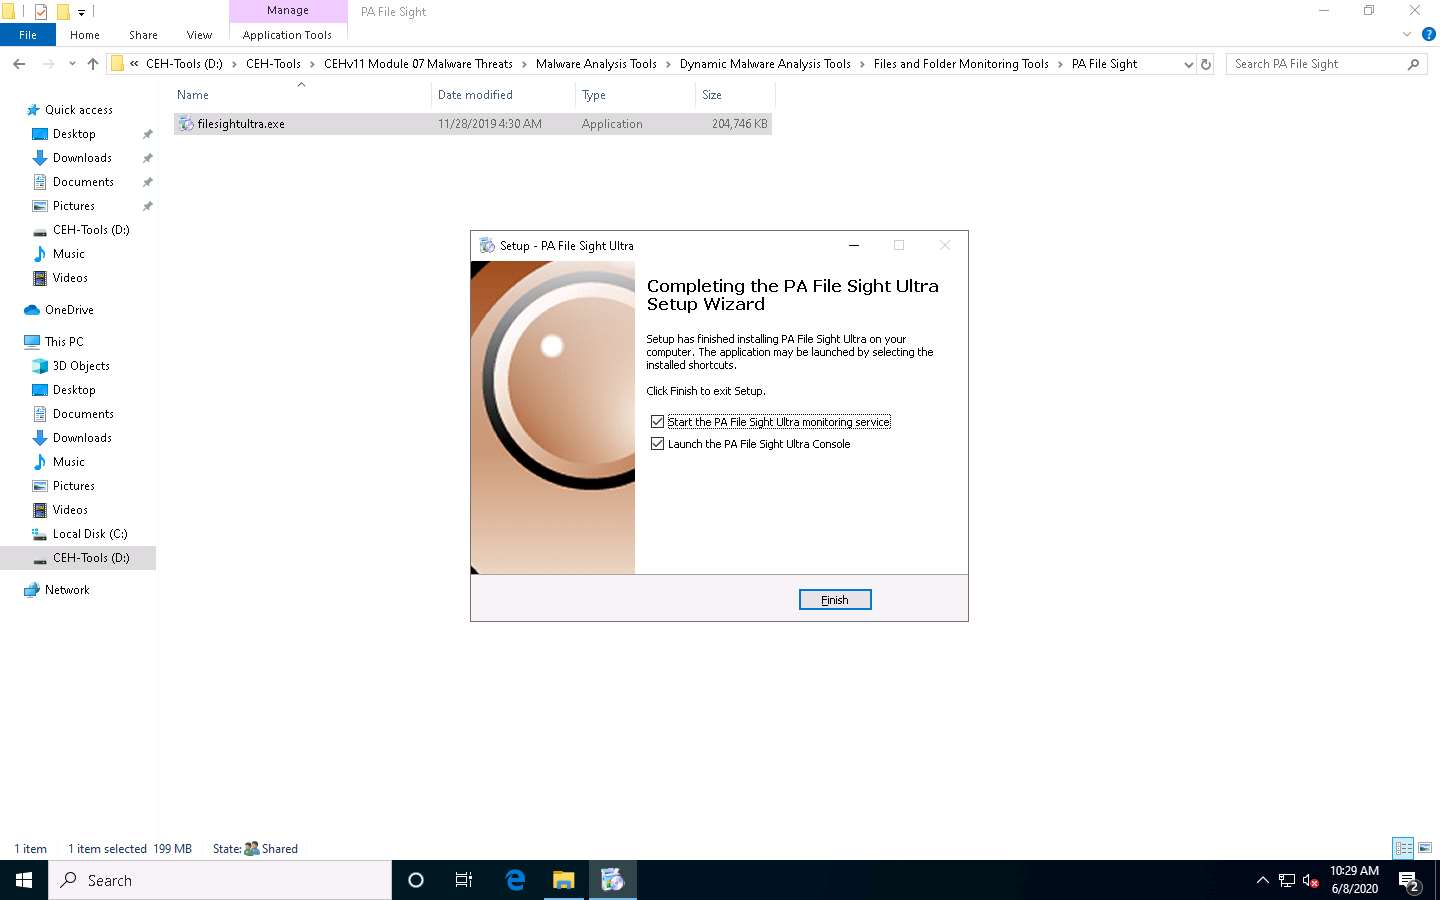1440x900 pixels.
Task: Click the search magnifier icon
Action: [x=1413, y=64]
